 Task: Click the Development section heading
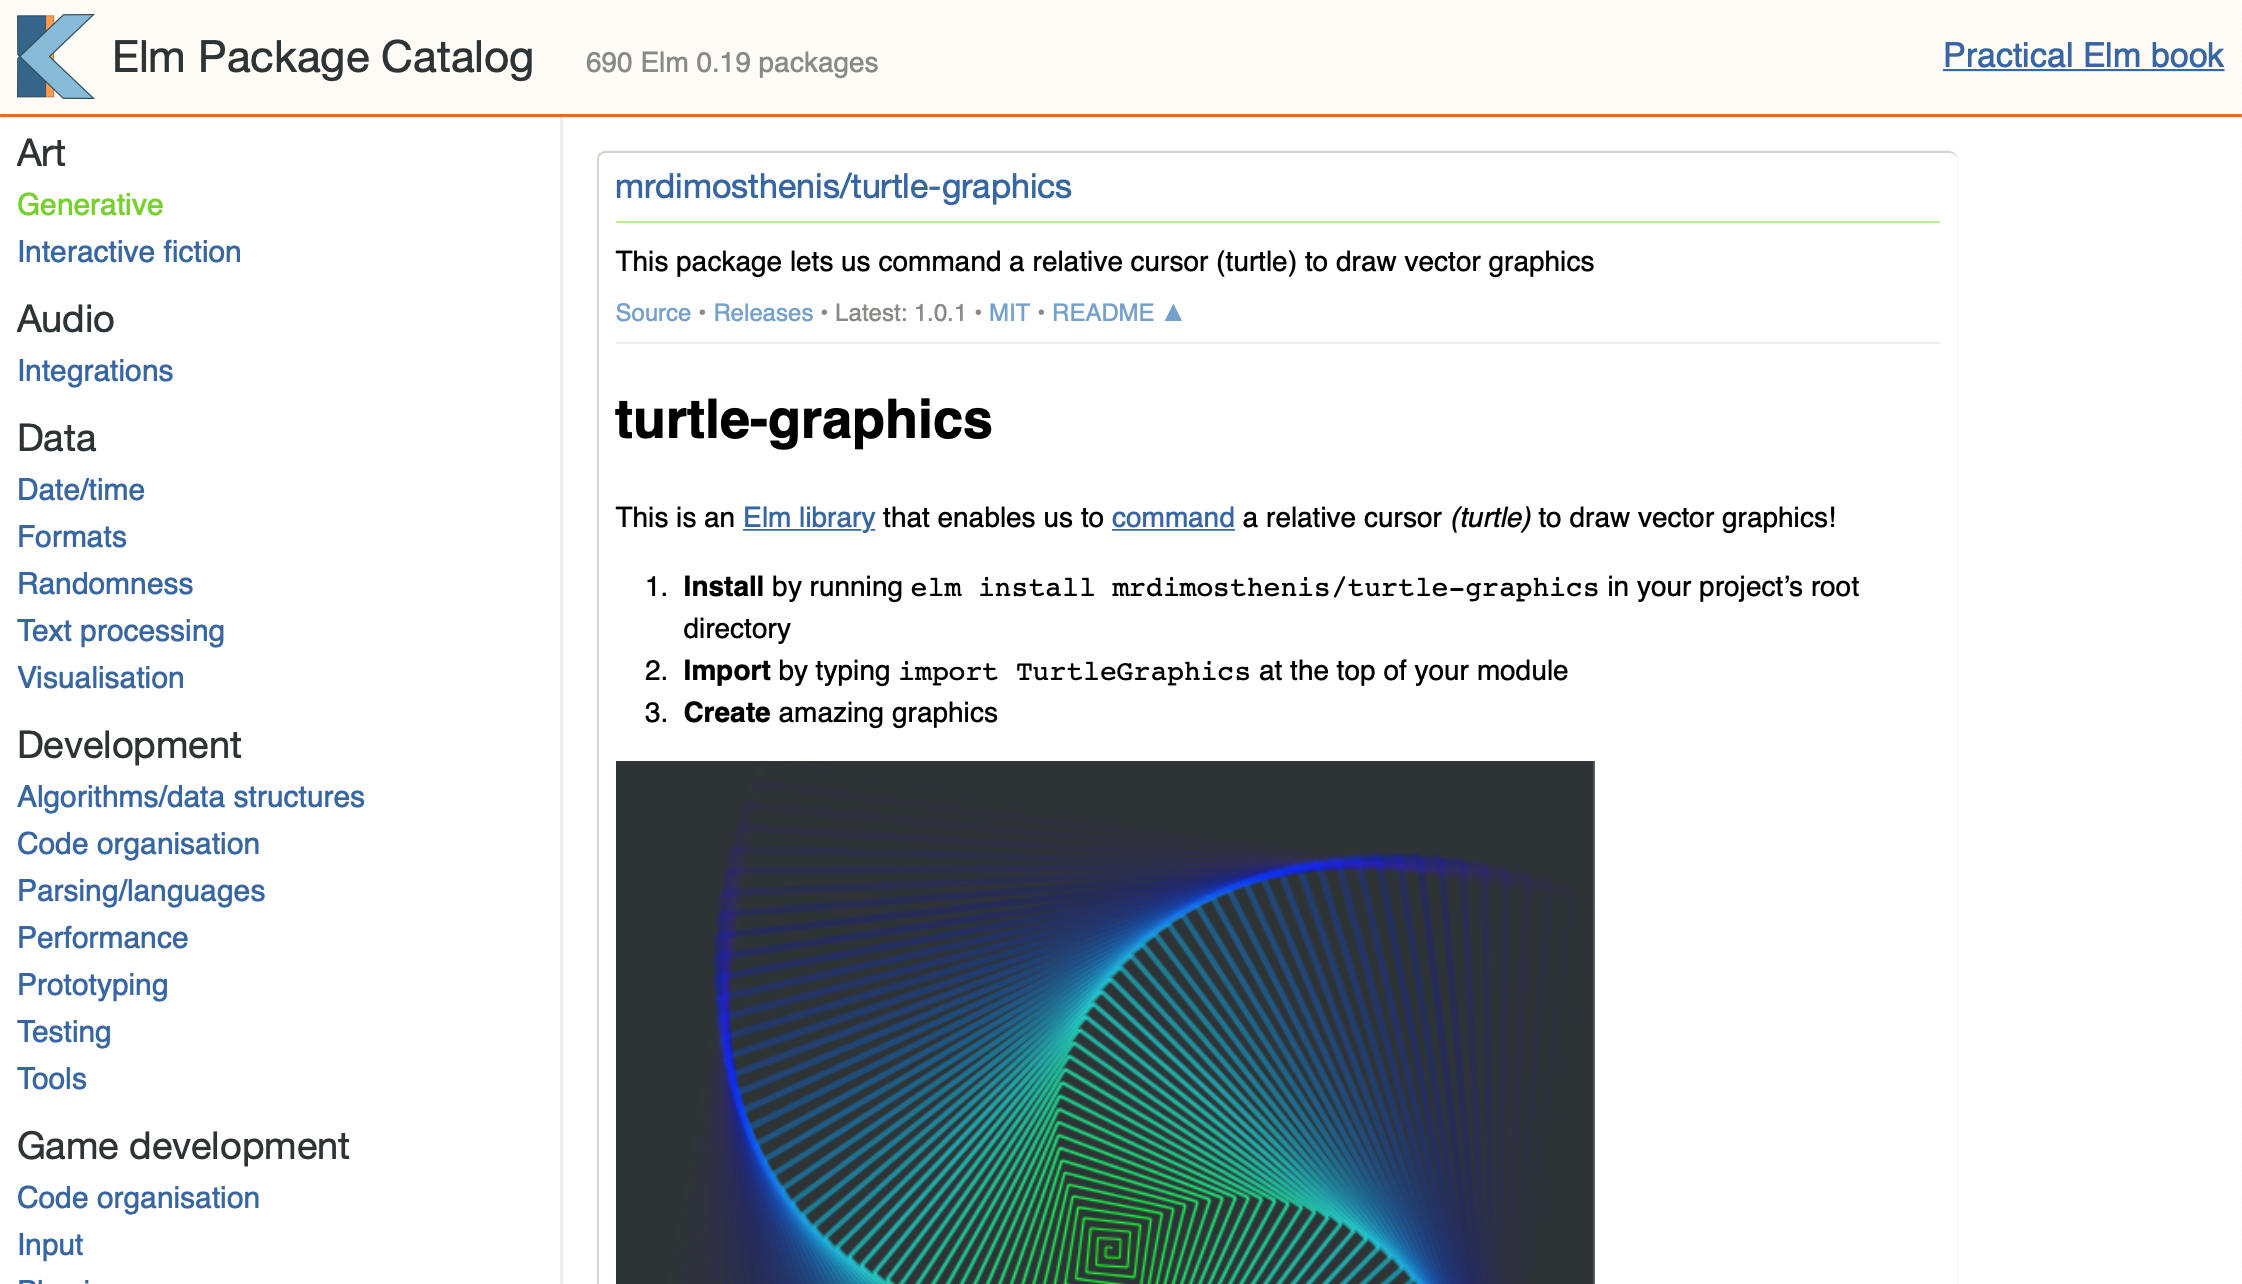click(129, 745)
